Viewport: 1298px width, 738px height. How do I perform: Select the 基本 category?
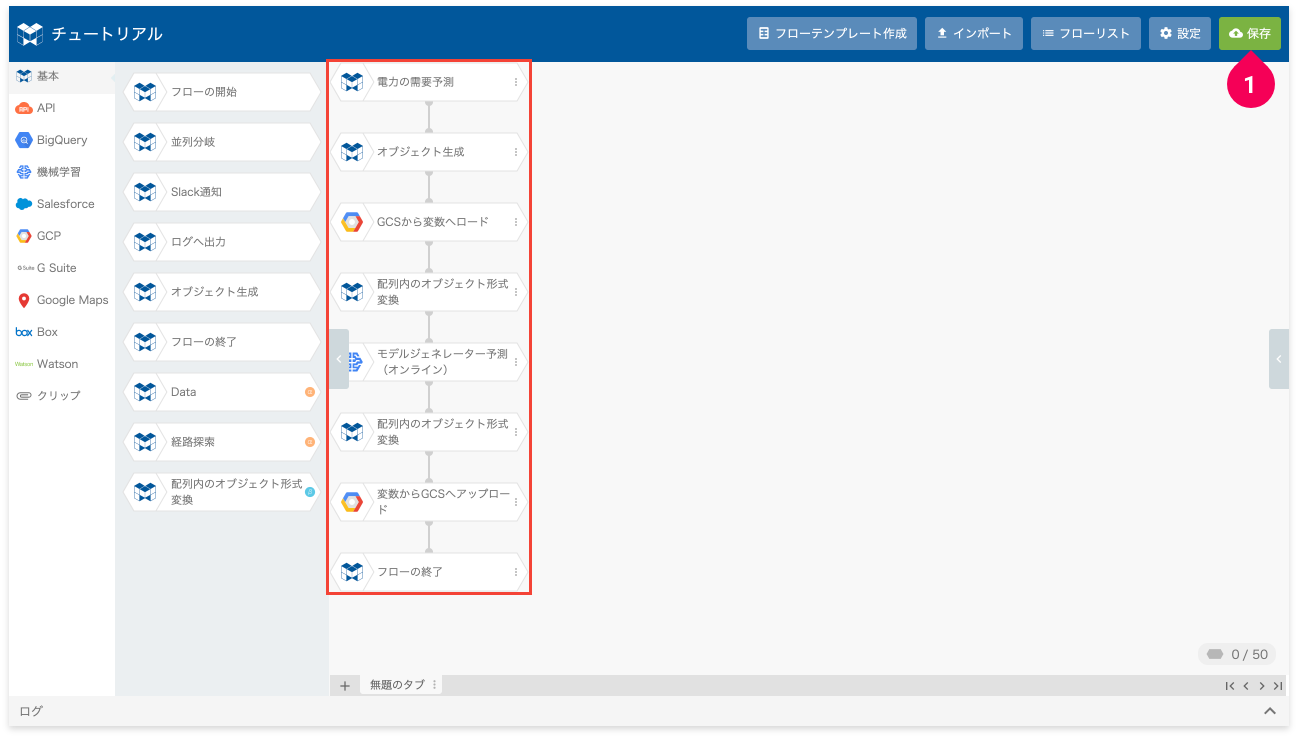point(62,76)
